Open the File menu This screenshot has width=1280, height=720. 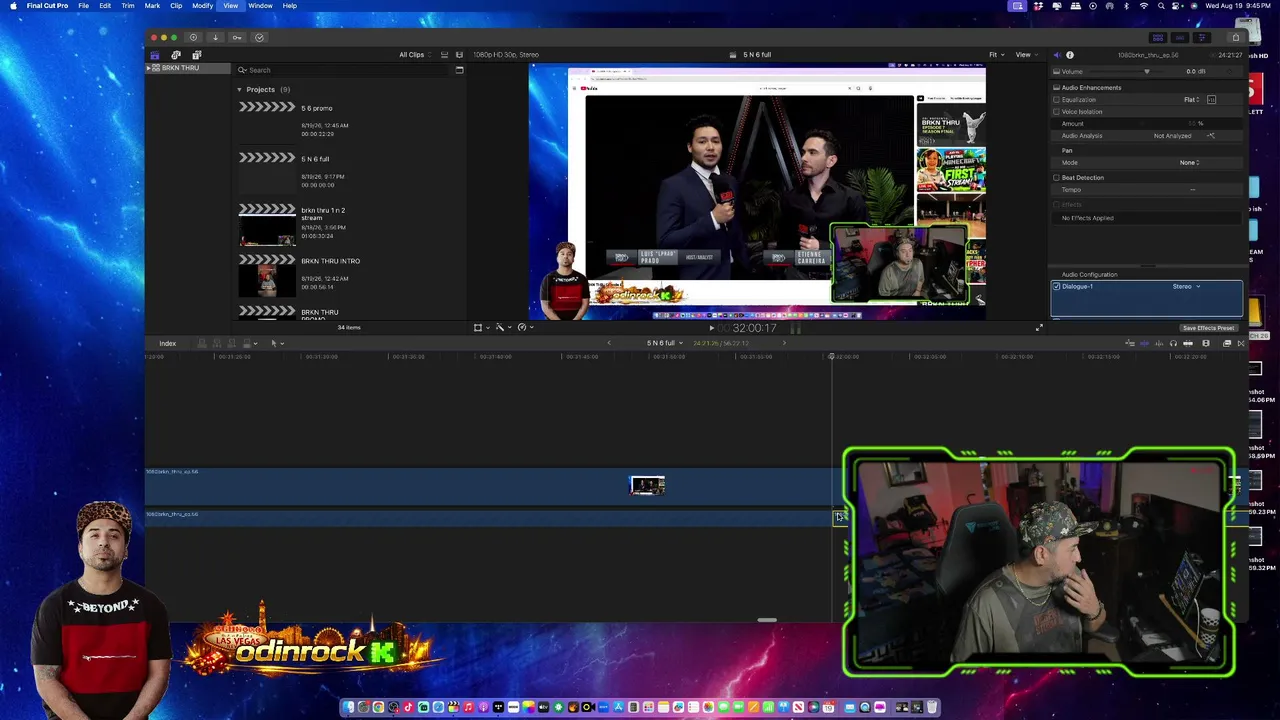(x=84, y=6)
